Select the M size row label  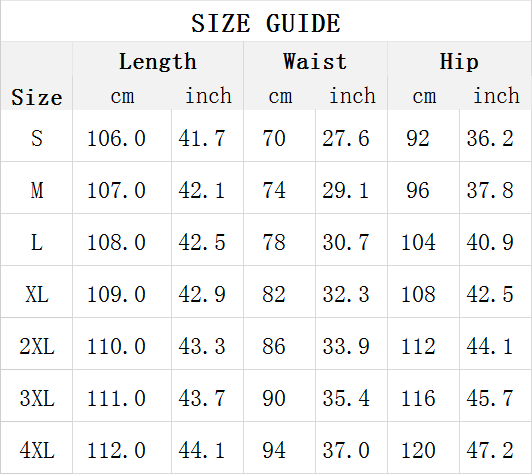pyautogui.click(x=37, y=190)
